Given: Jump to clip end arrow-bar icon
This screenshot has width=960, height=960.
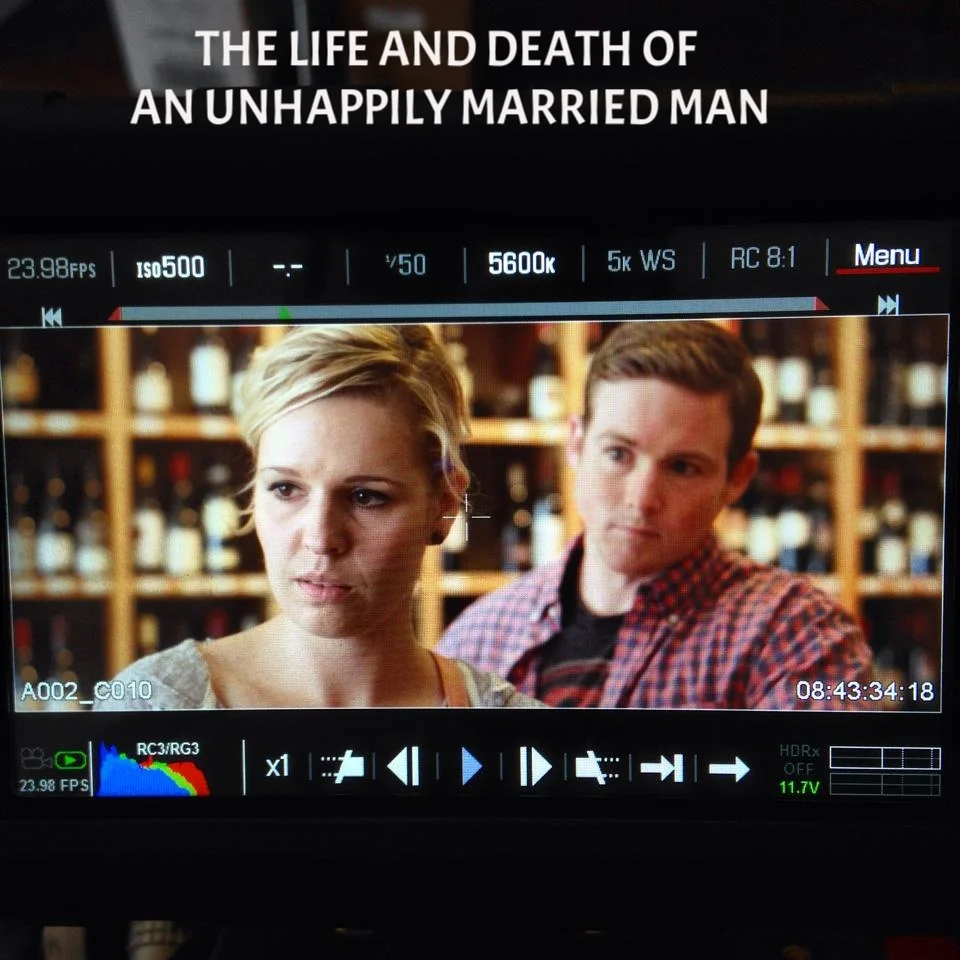Looking at the screenshot, I should 662,768.
